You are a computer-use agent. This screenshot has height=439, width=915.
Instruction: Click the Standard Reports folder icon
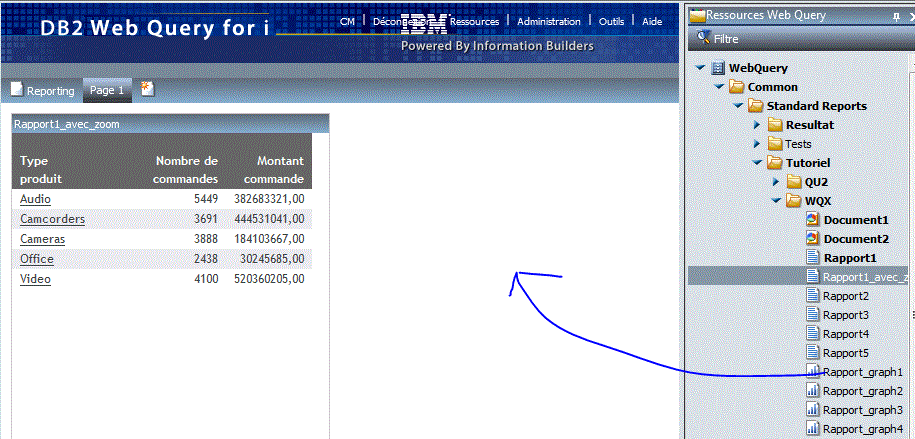click(756, 106)
